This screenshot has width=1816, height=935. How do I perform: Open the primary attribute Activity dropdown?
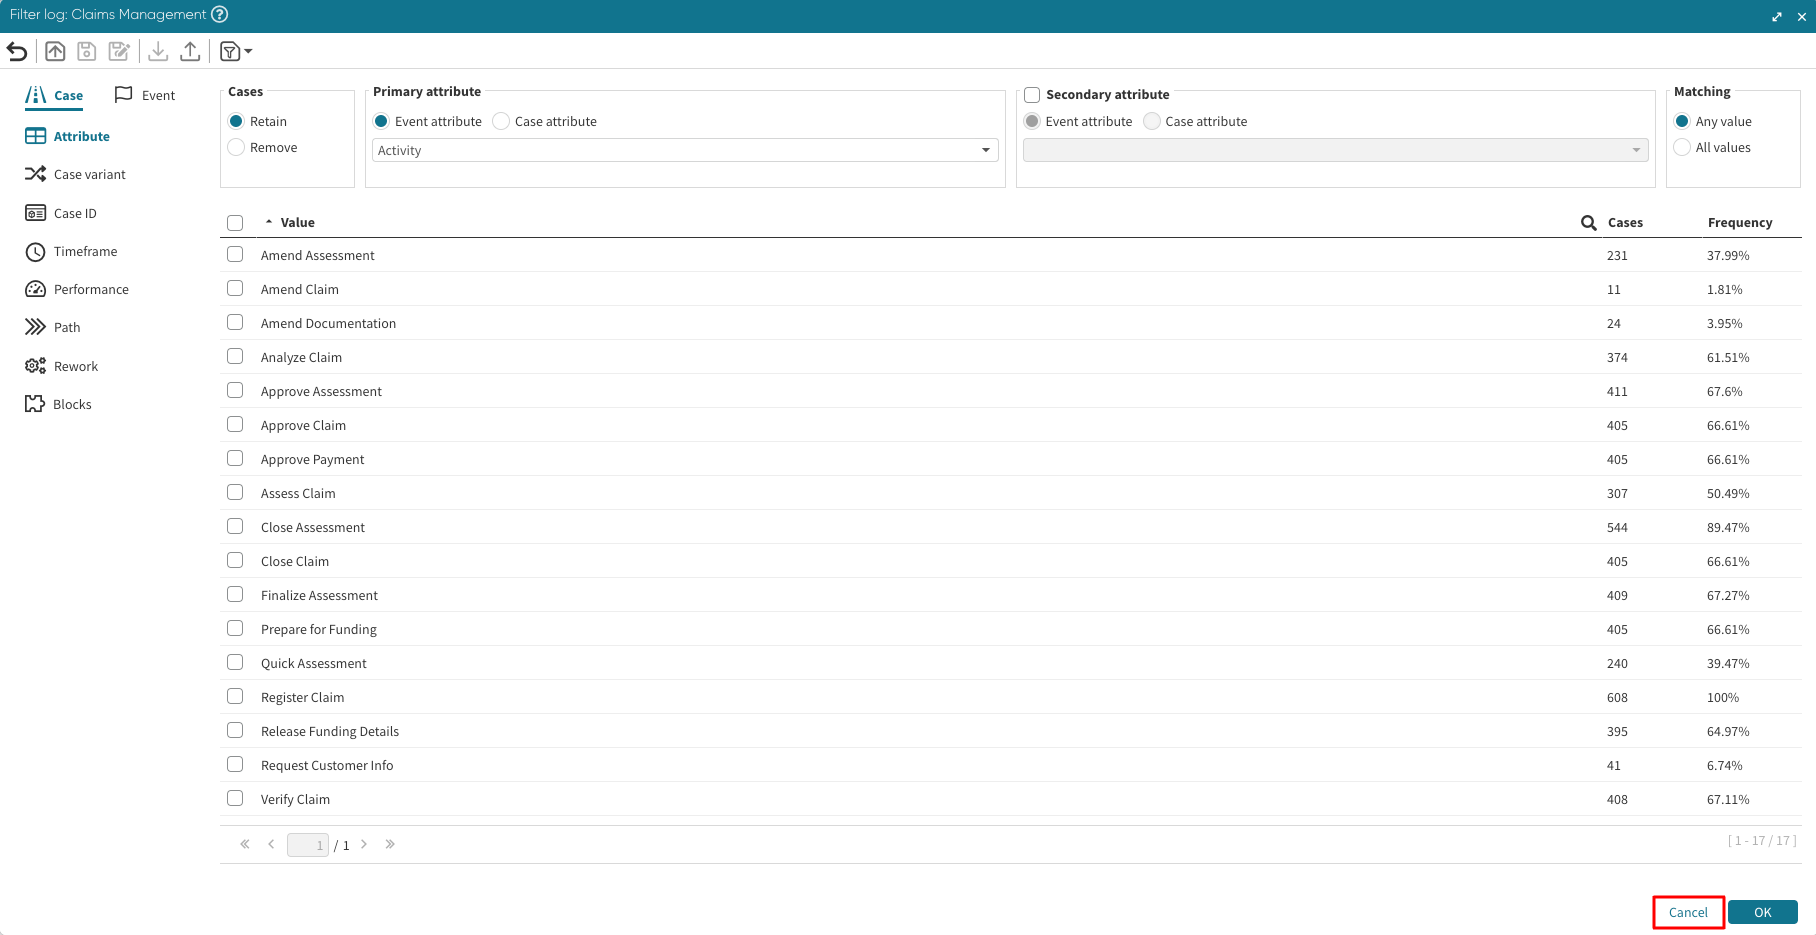pyautogui.click(x=685, y=150)
